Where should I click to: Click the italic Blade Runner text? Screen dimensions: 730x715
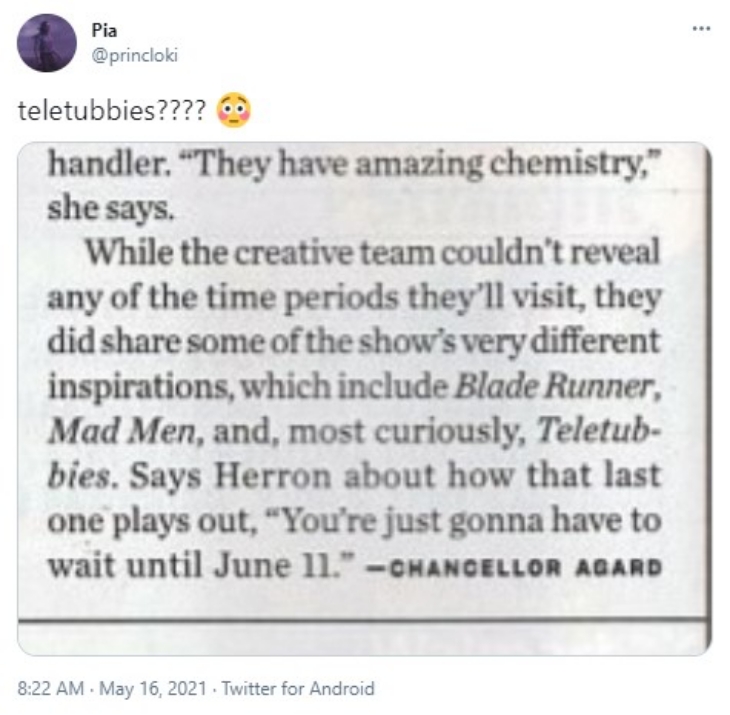pyautogui.click(x=553, y=386)
